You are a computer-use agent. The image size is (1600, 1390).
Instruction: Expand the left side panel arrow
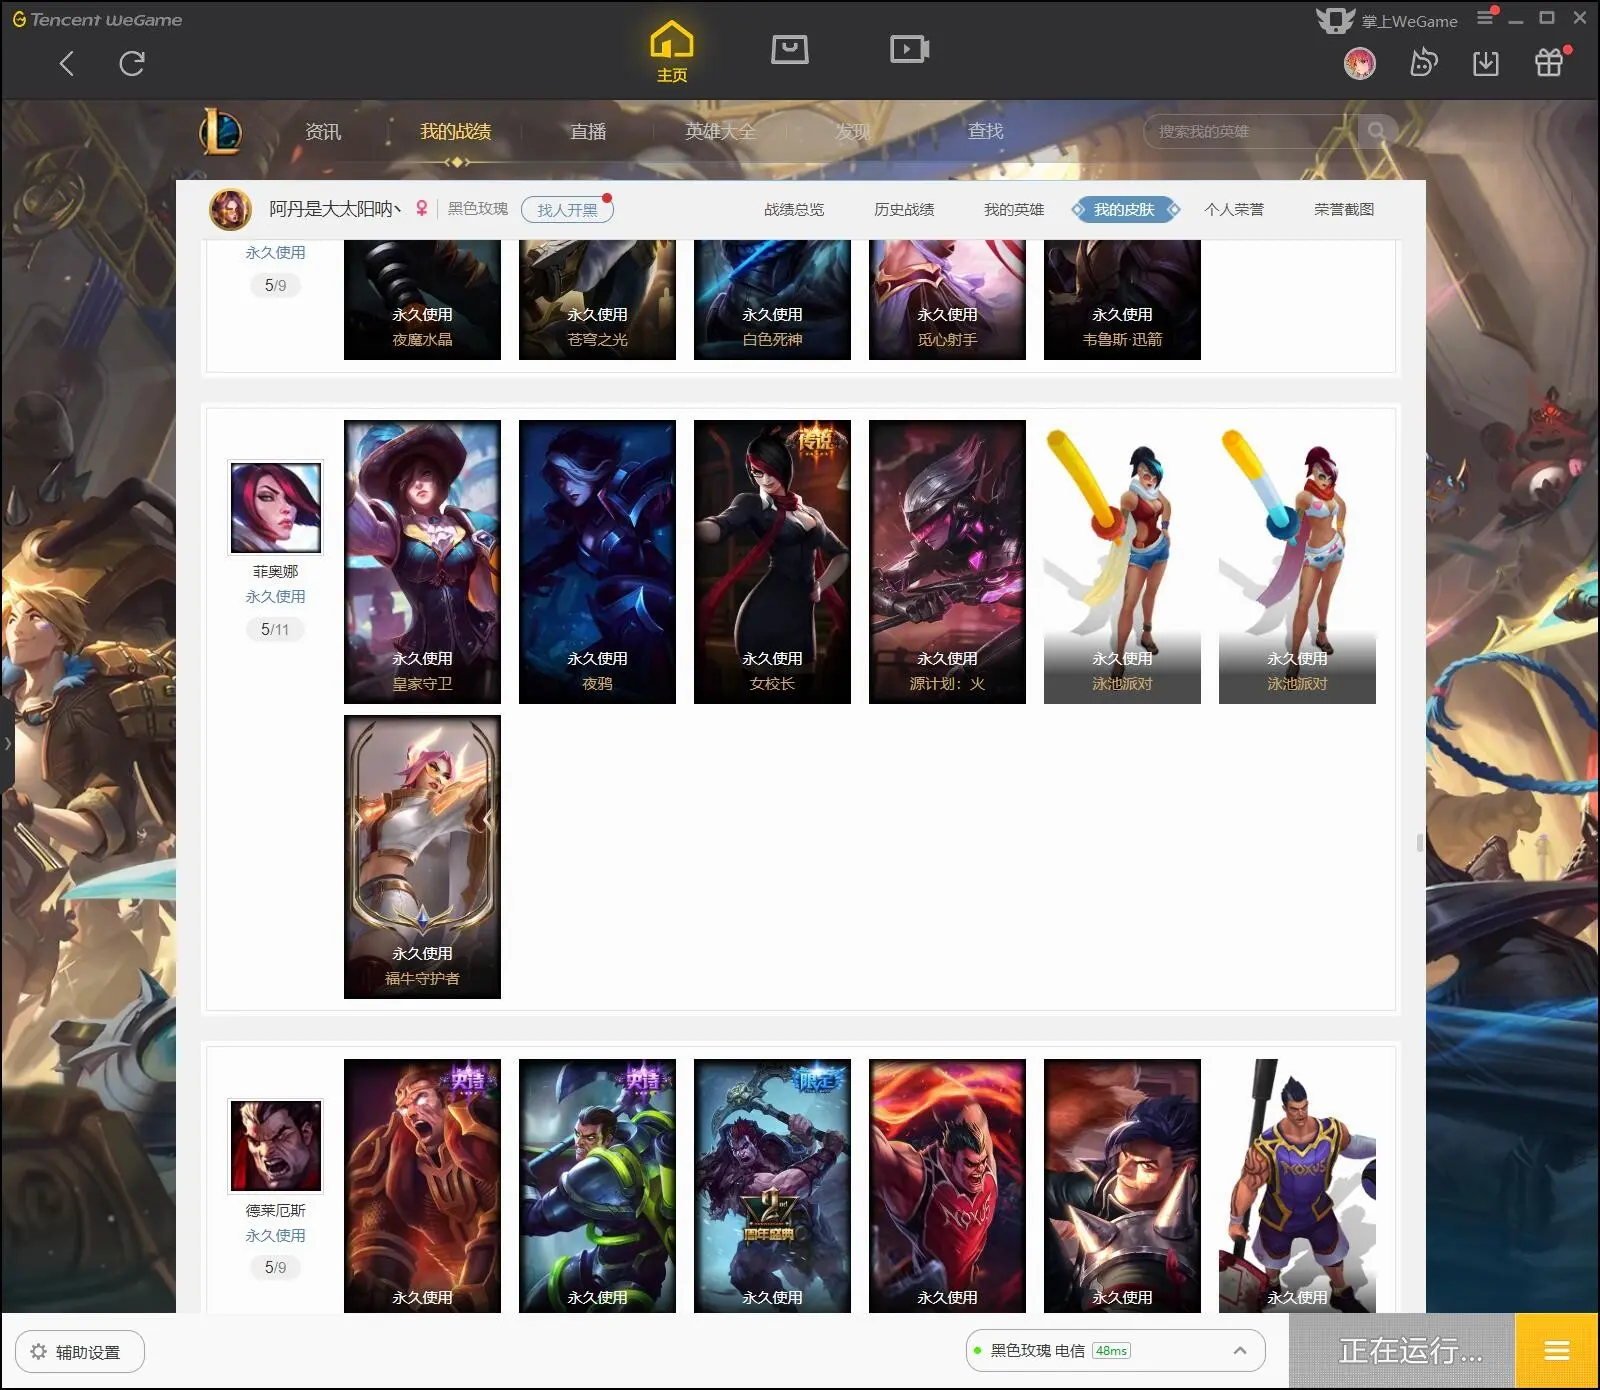[x=7, y=743]
